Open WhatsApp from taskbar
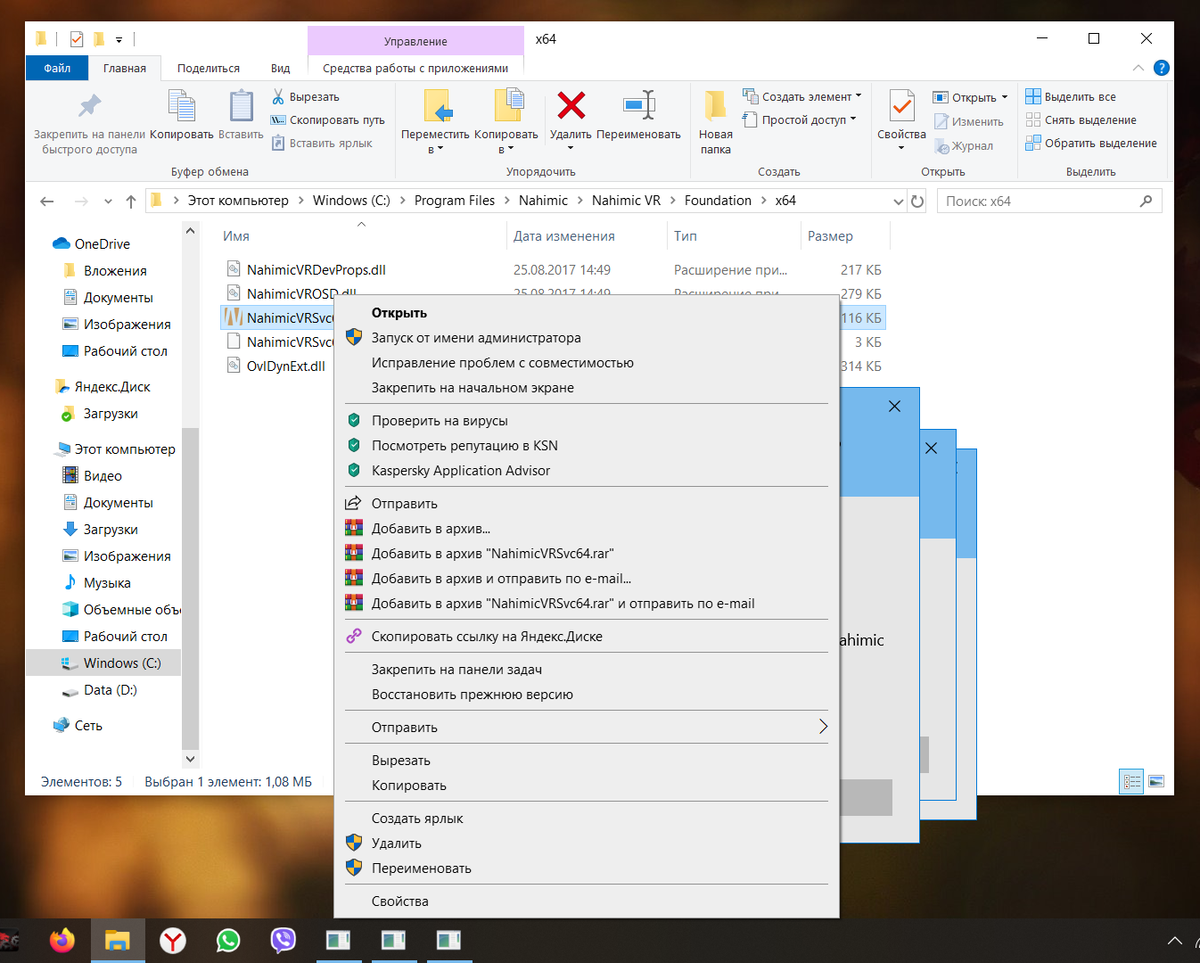This screenshot has height=963, width=1200. point(229,940)
